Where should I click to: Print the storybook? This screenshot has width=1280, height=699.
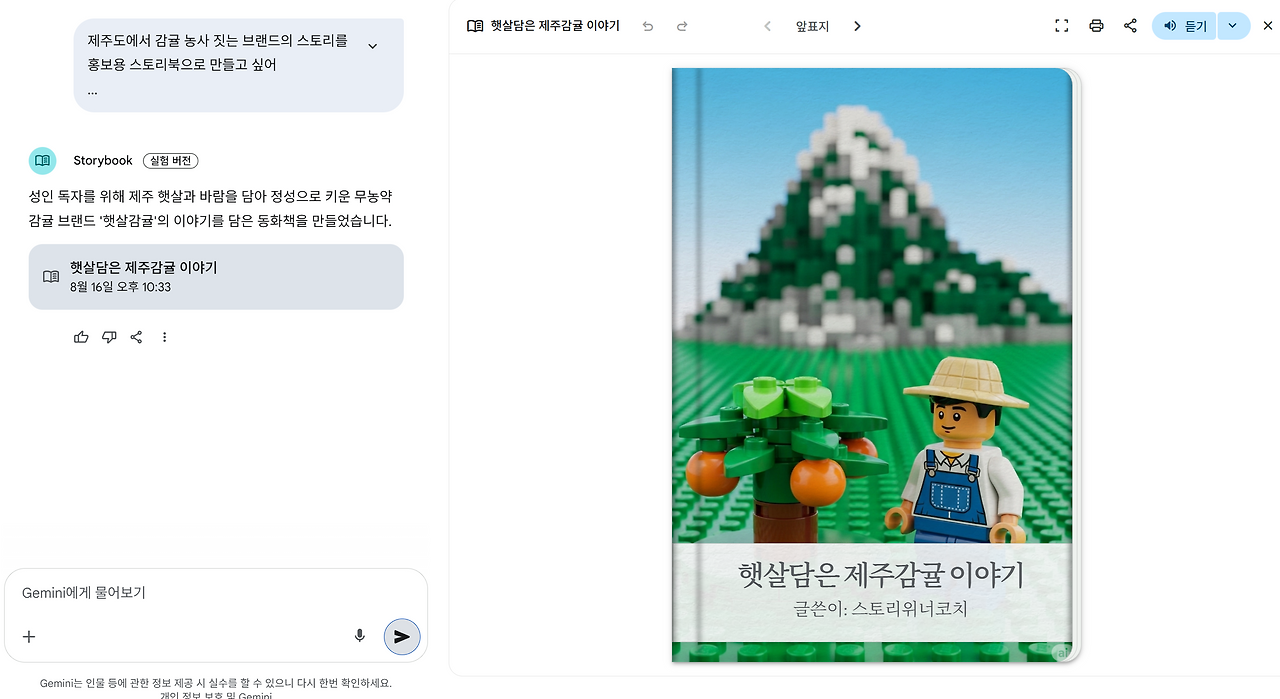[1096, 26]
